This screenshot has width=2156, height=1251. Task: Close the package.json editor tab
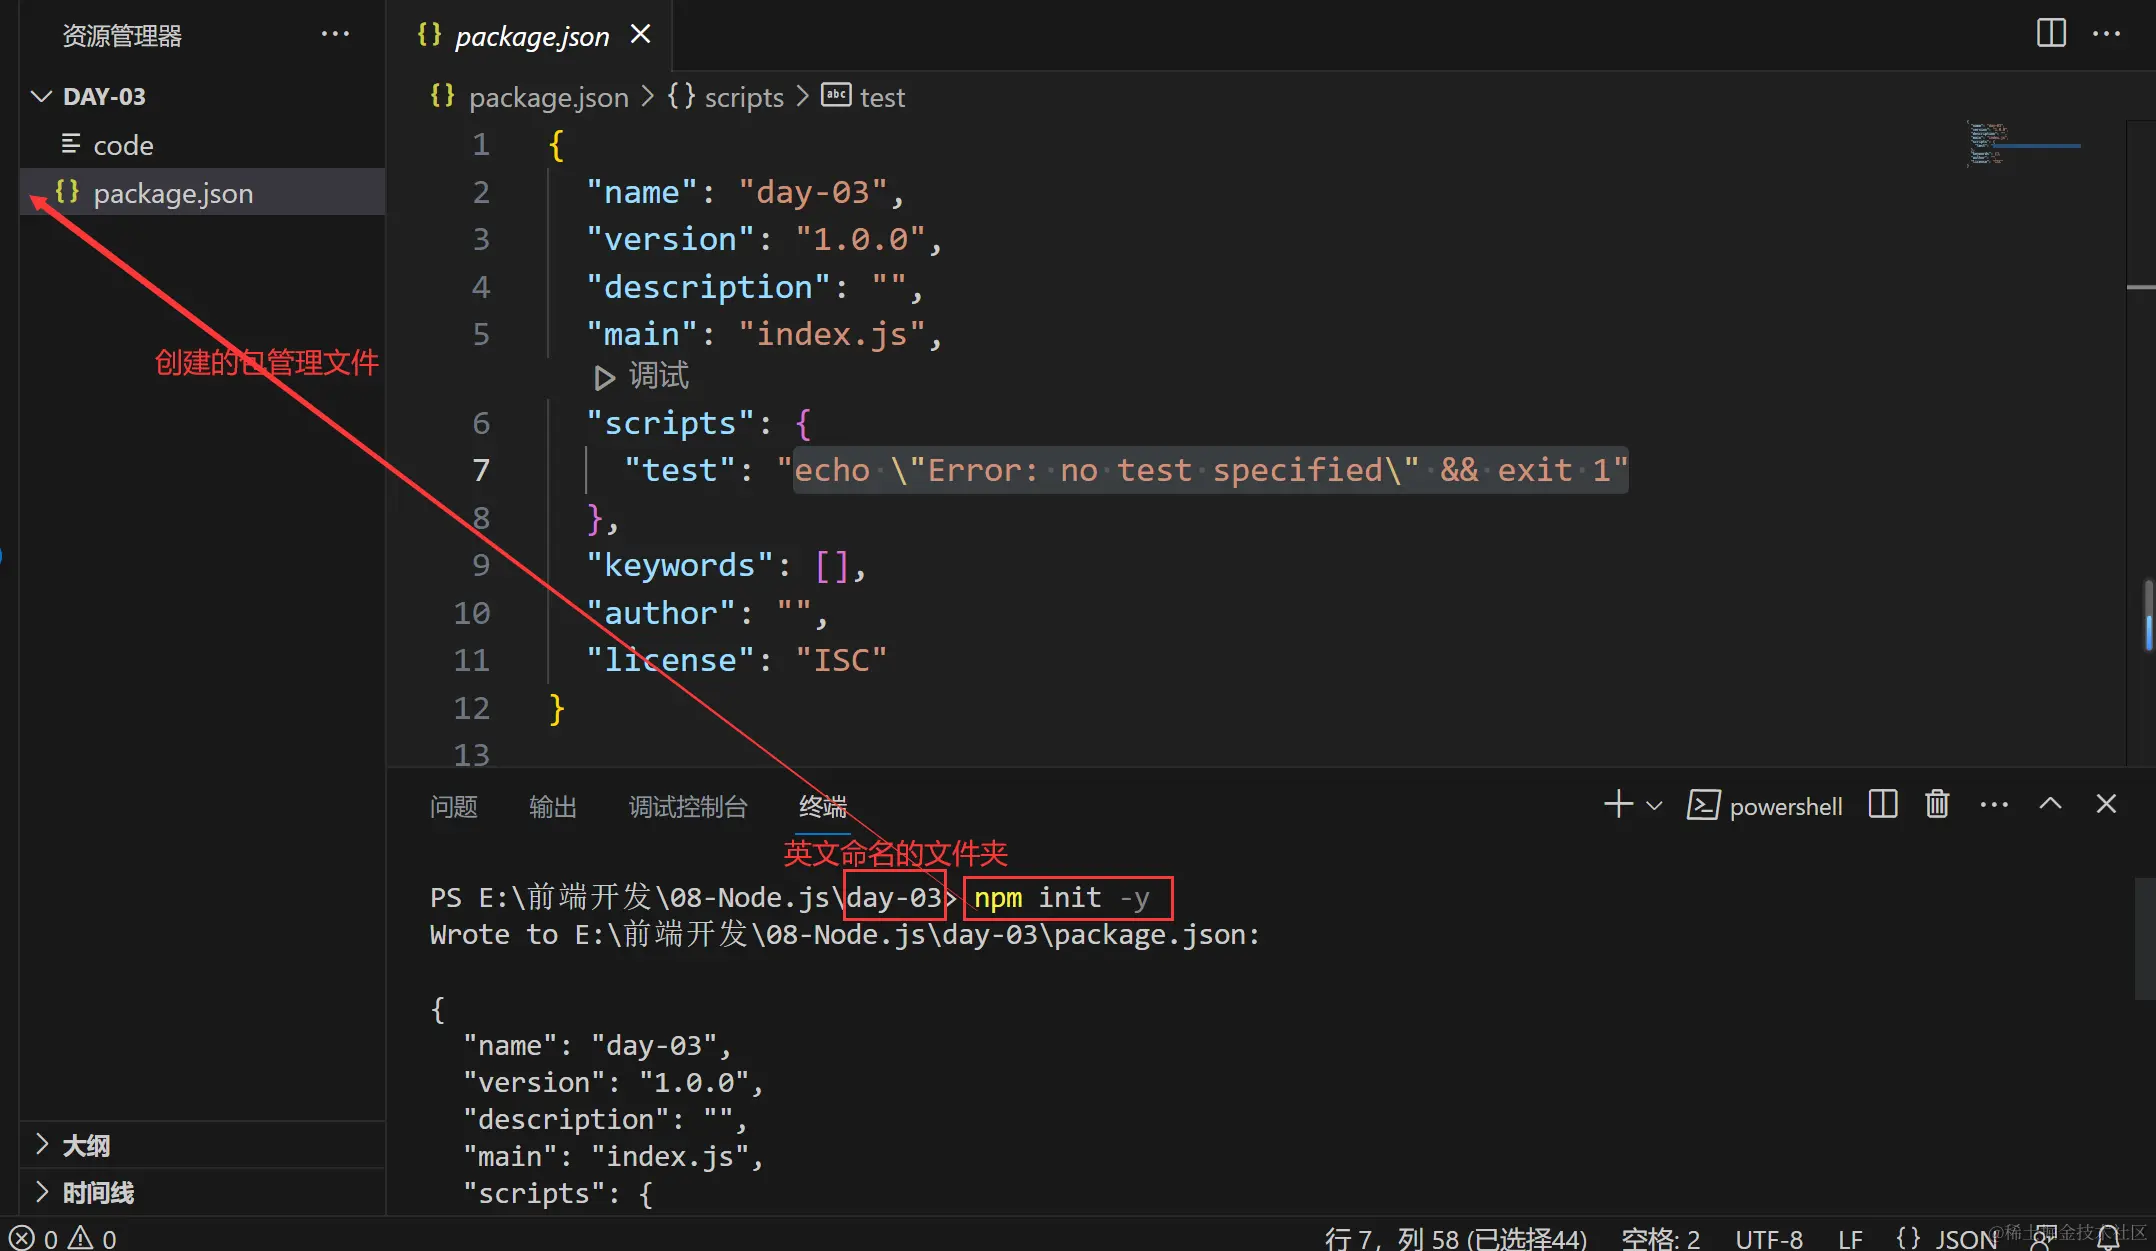tap(641, 35)
